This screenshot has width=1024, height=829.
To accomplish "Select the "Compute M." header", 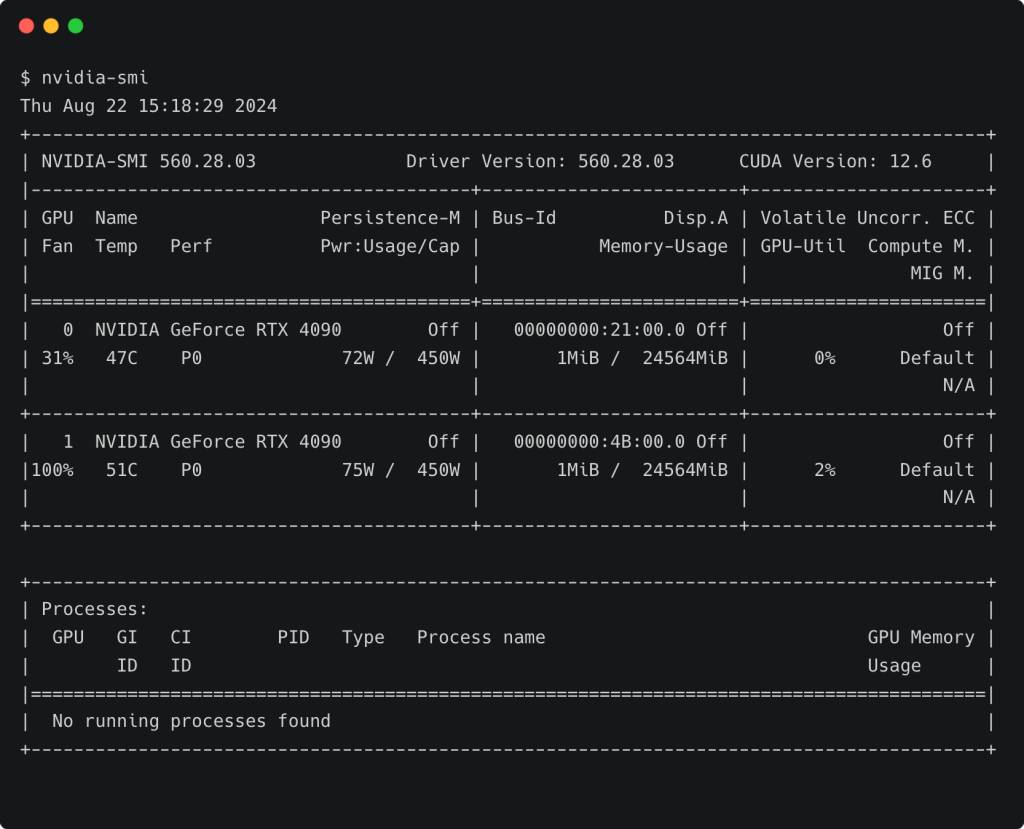I will pos(921,246).
